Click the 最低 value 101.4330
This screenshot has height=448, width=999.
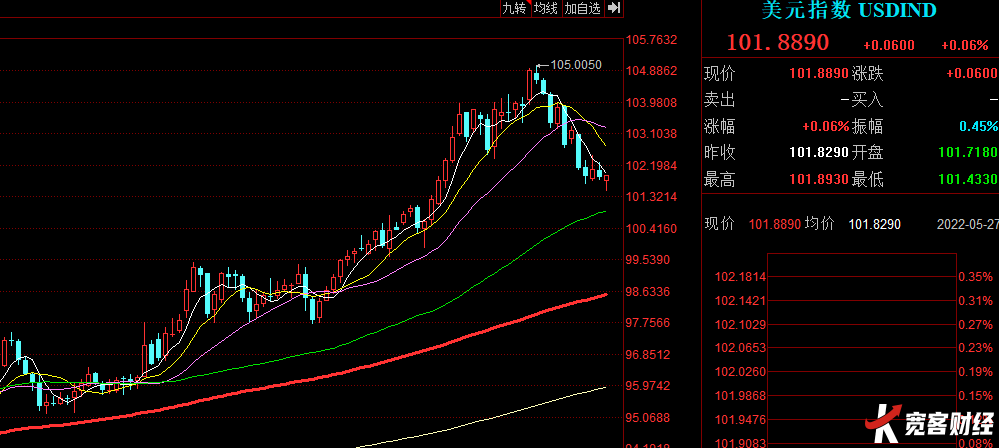(968, 180)
